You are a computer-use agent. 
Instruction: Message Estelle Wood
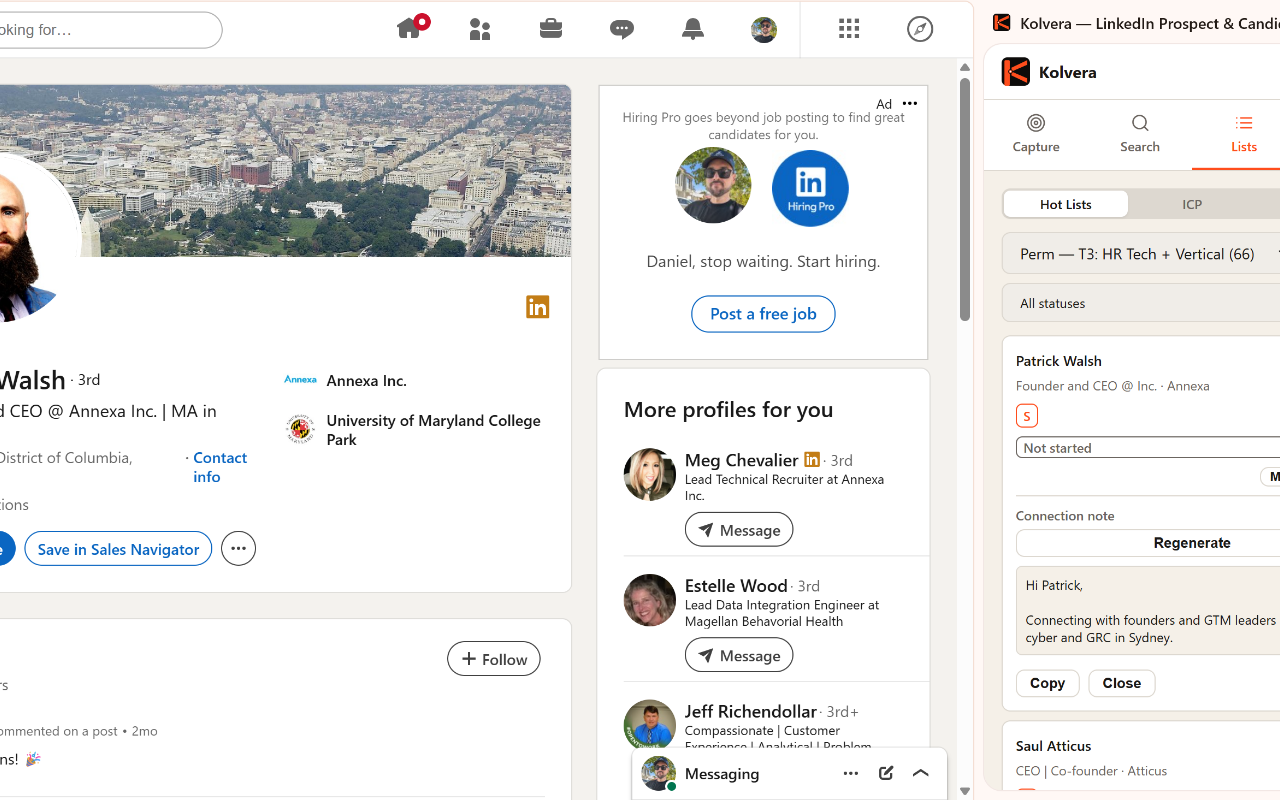pos(739,655)
